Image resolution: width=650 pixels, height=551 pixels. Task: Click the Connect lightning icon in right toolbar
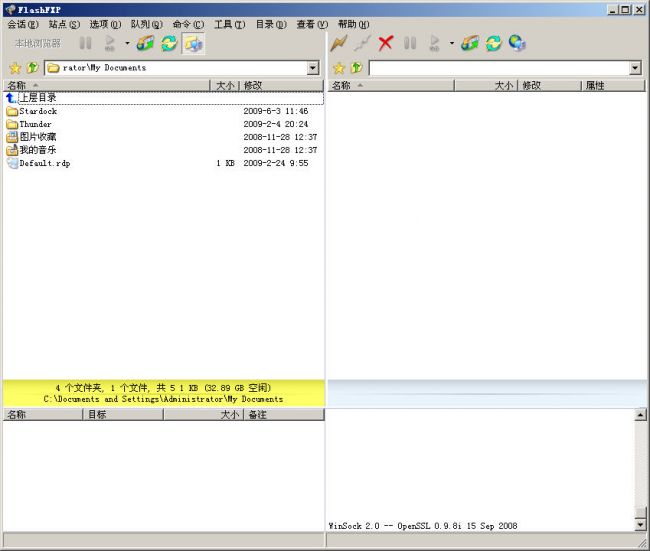pos(339,44)
